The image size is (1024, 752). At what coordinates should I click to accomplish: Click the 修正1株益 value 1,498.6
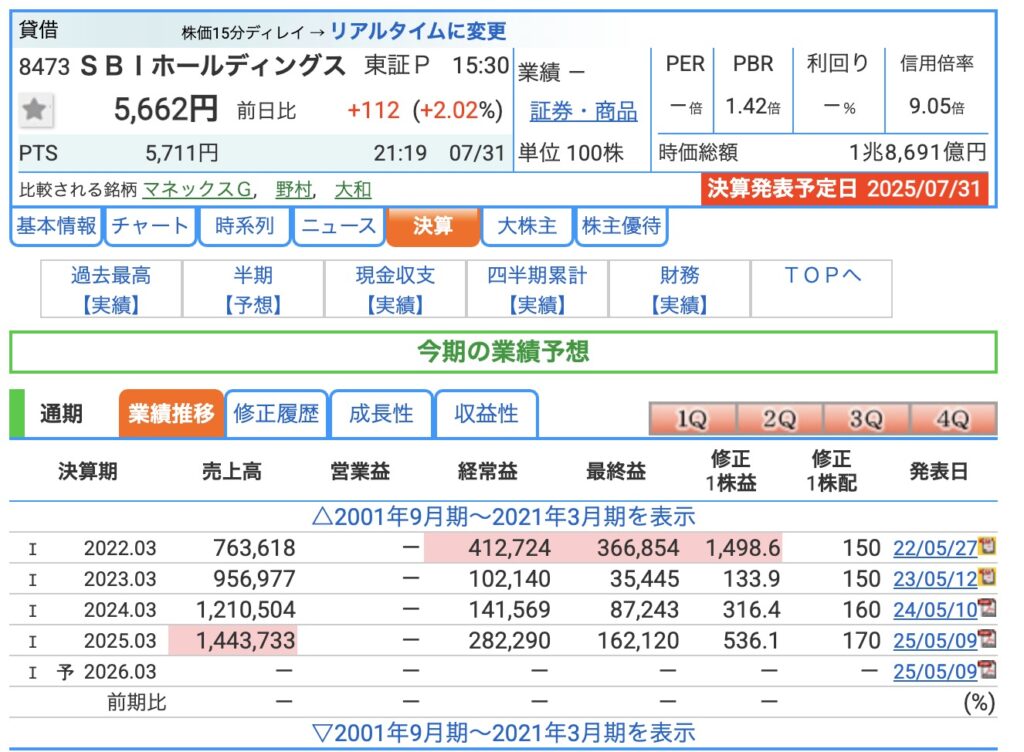point(743,548)
